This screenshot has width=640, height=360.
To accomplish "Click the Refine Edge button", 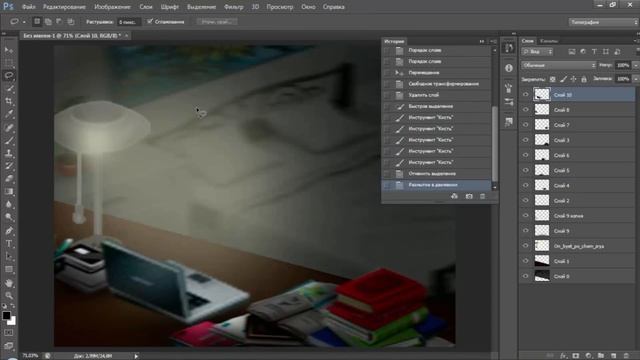I will pos(217,22).
